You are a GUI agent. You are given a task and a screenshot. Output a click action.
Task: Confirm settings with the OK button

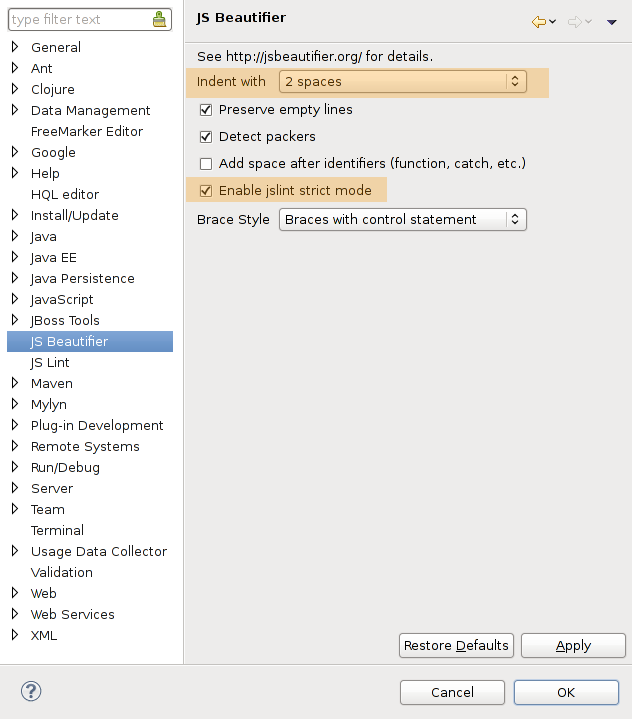point(566,692)
